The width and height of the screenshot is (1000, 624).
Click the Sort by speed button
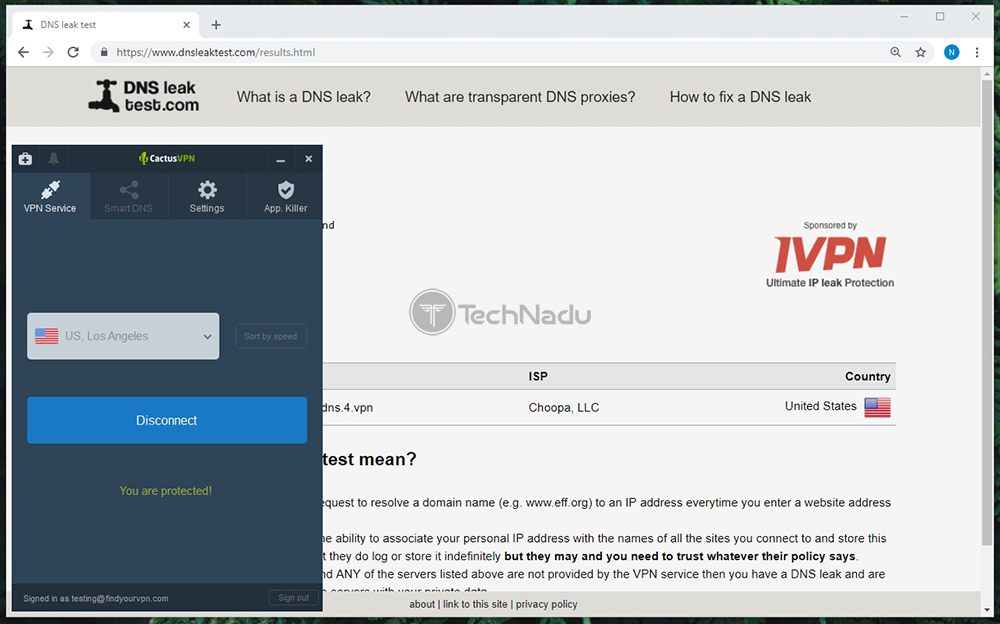click(x=271, y=336)
